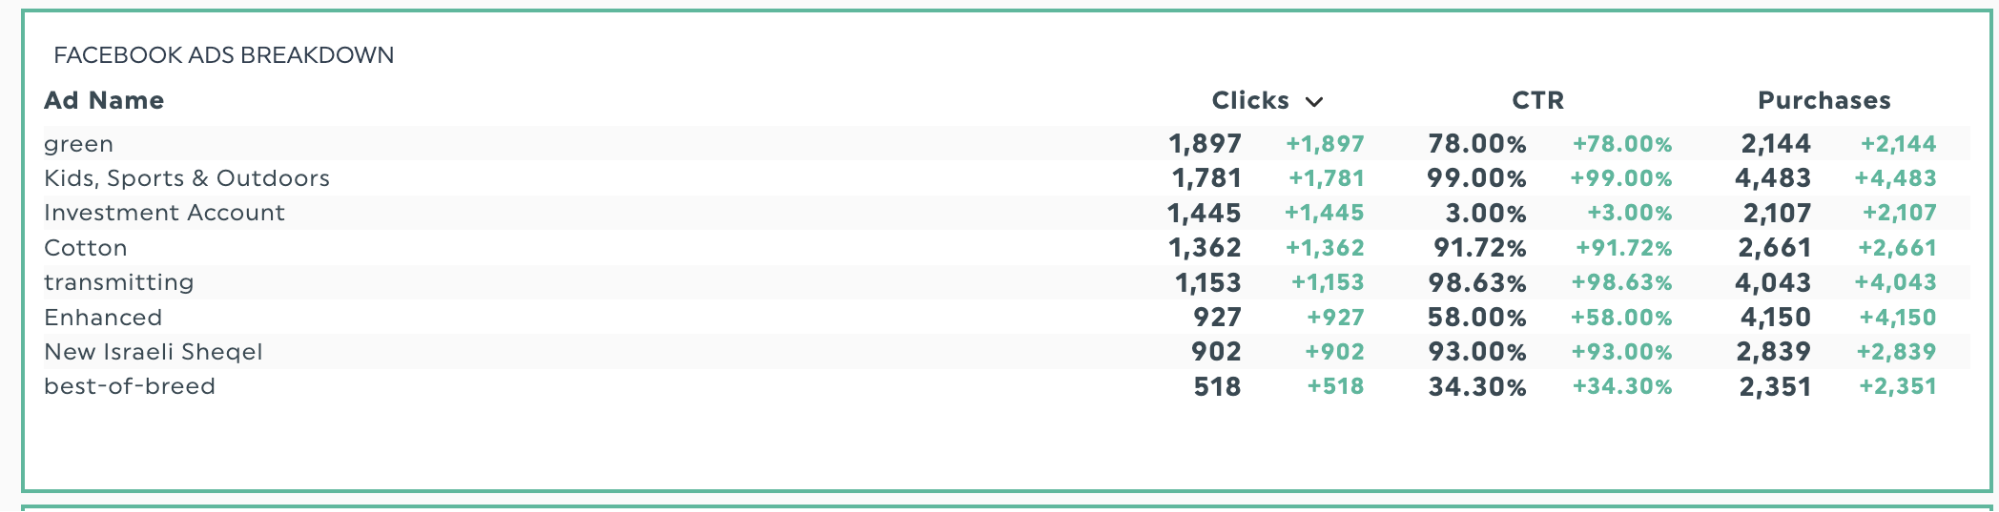This screenshot has width=1999, height=512.
Task: Click the New Israeli Sheqel ad
Action: 153,352
